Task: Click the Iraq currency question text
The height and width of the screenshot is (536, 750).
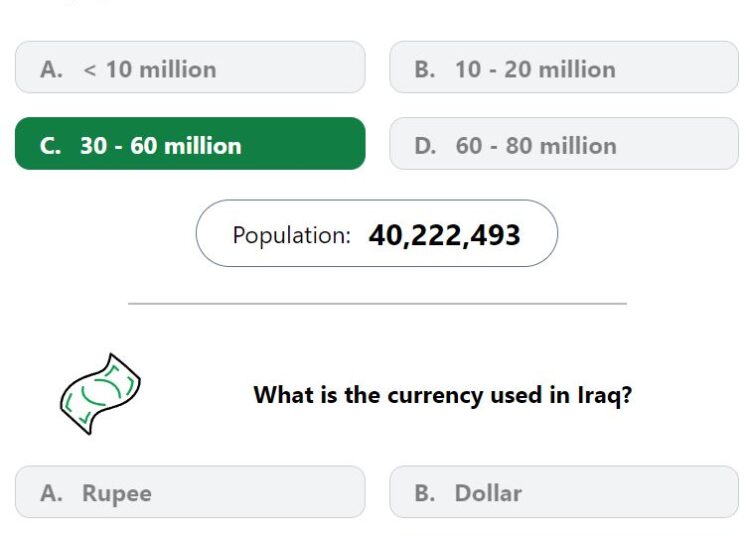Action: (x=442, y=395)
